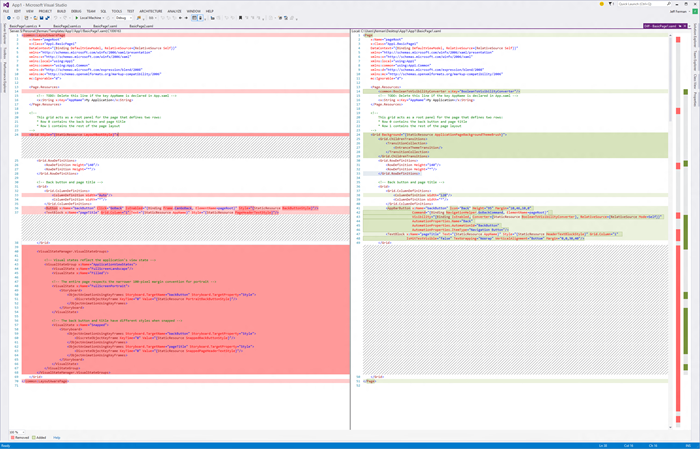Open the DEBUG menu
The image size is (700, 449).
pos(76,11)
